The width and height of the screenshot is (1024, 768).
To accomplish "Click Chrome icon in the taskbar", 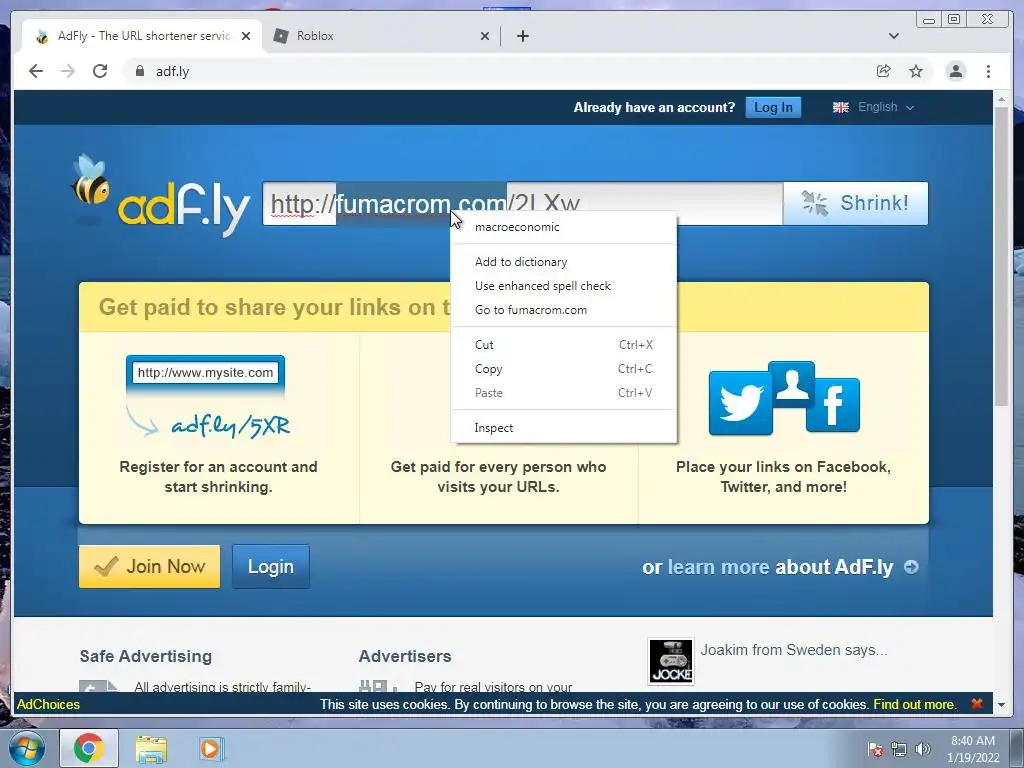I will [89, 748].
